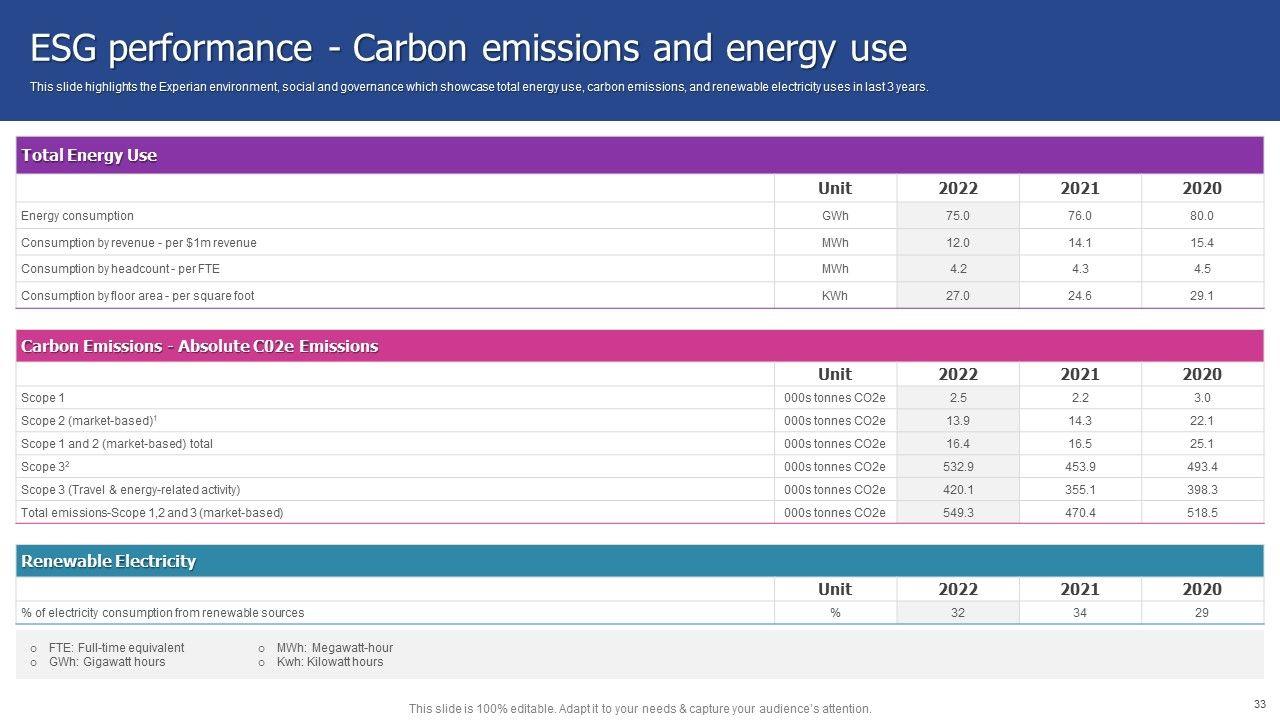
Task: Select the Scope 1 row label
Action: coord(43,398)
